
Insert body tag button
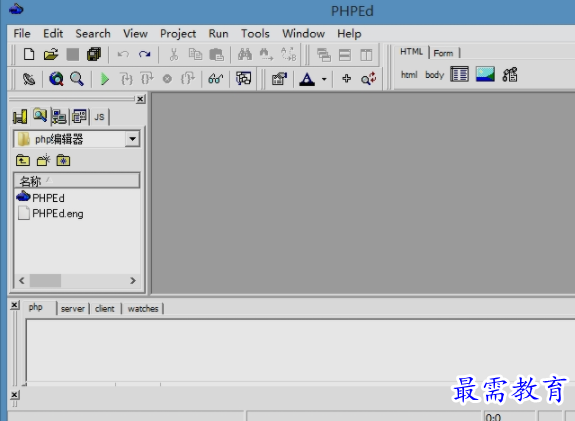tap(435, 75)
